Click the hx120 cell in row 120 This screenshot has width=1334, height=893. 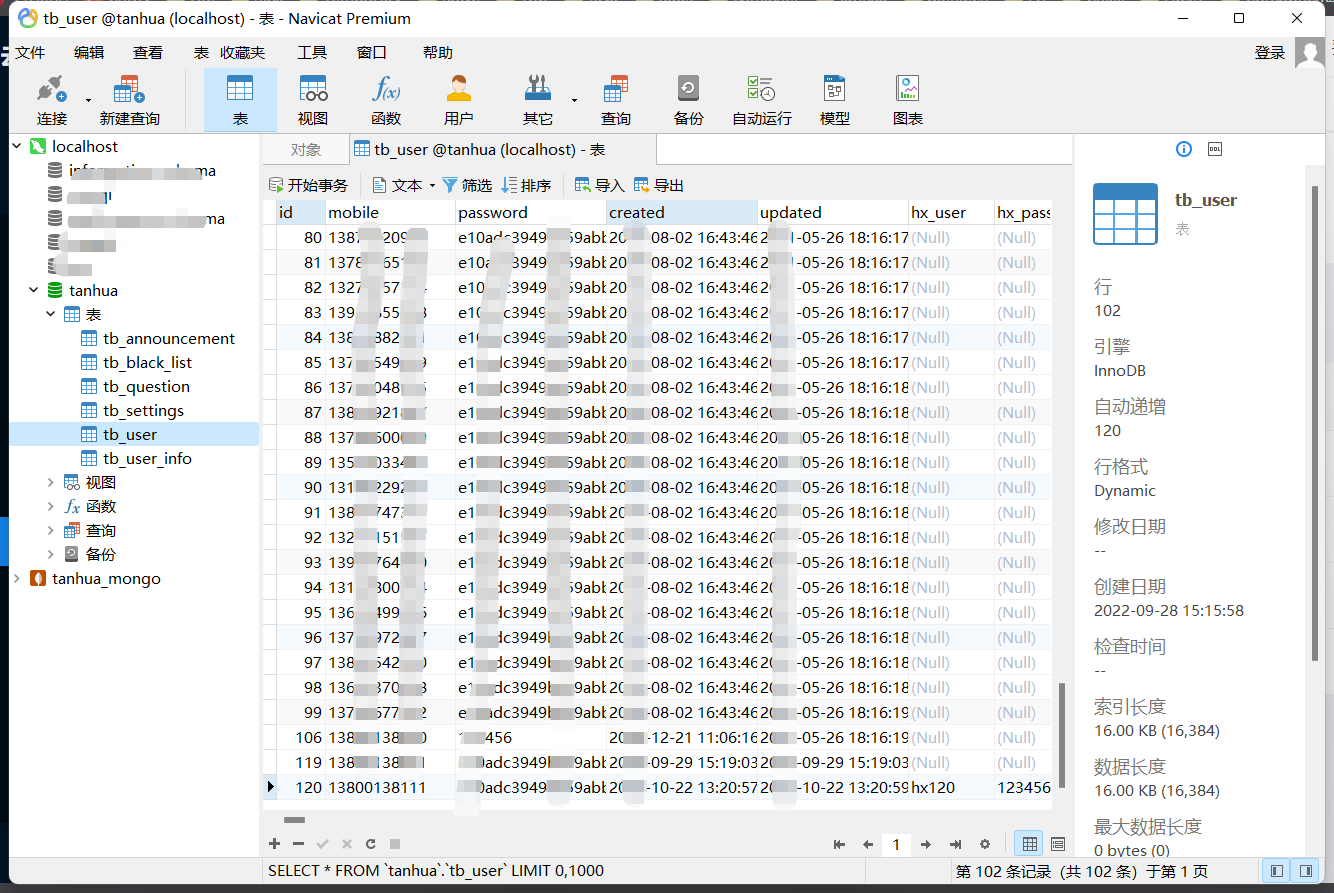pos(951,788)
